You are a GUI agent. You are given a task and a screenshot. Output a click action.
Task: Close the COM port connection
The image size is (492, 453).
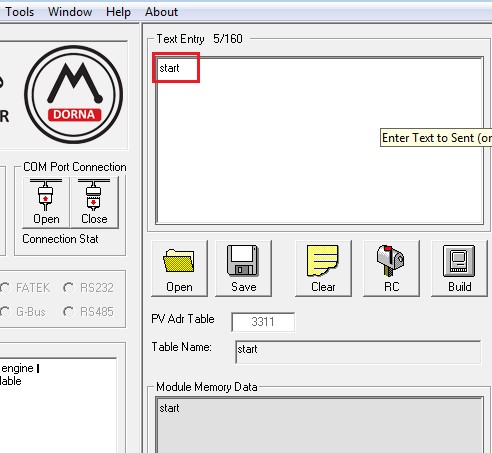click(x=94, y=202)
